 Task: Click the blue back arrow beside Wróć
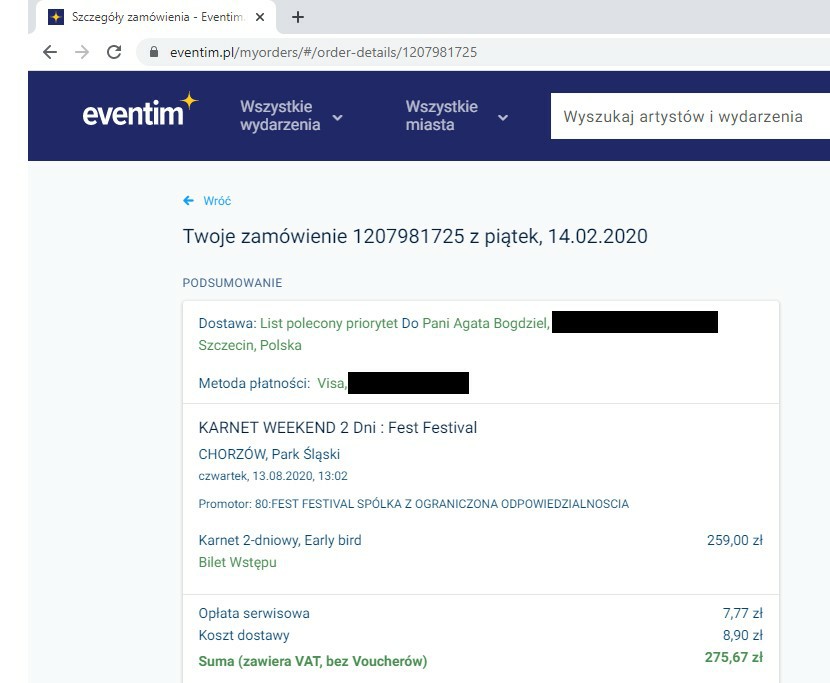(188, 201)
